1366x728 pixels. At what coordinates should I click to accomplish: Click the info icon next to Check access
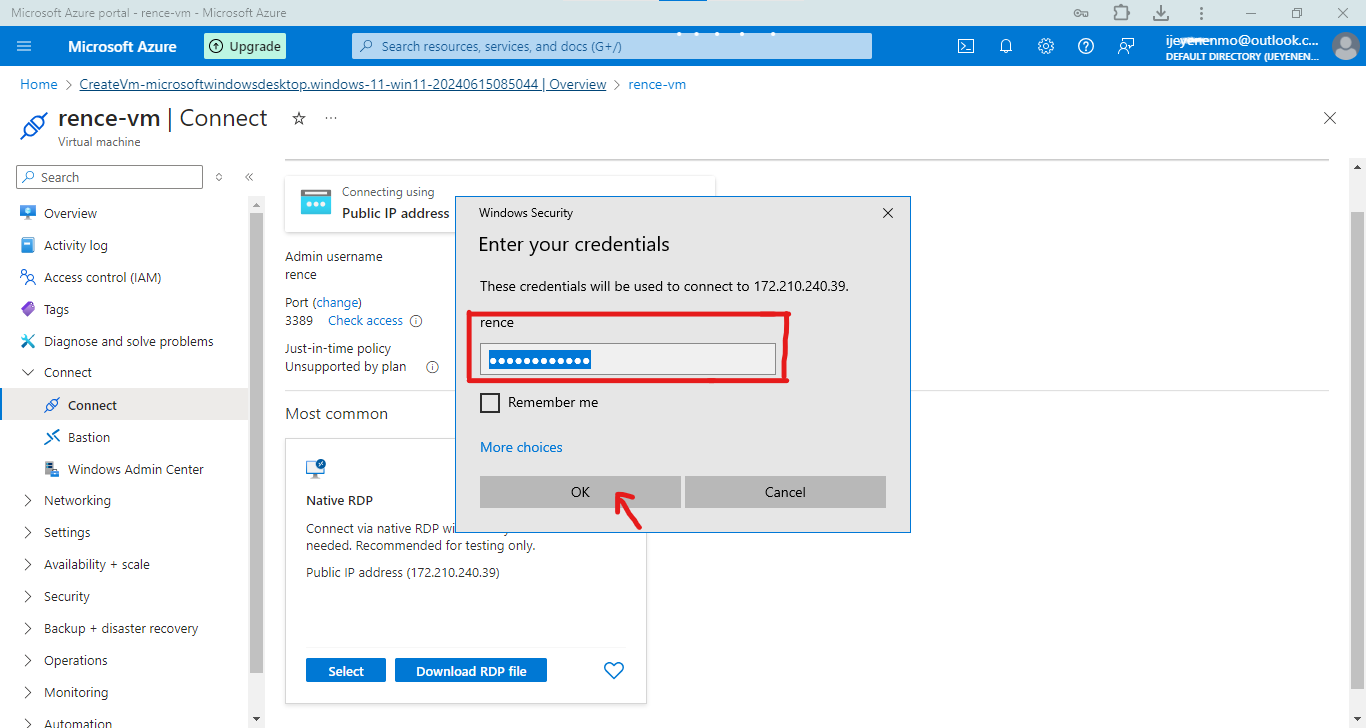416,321
